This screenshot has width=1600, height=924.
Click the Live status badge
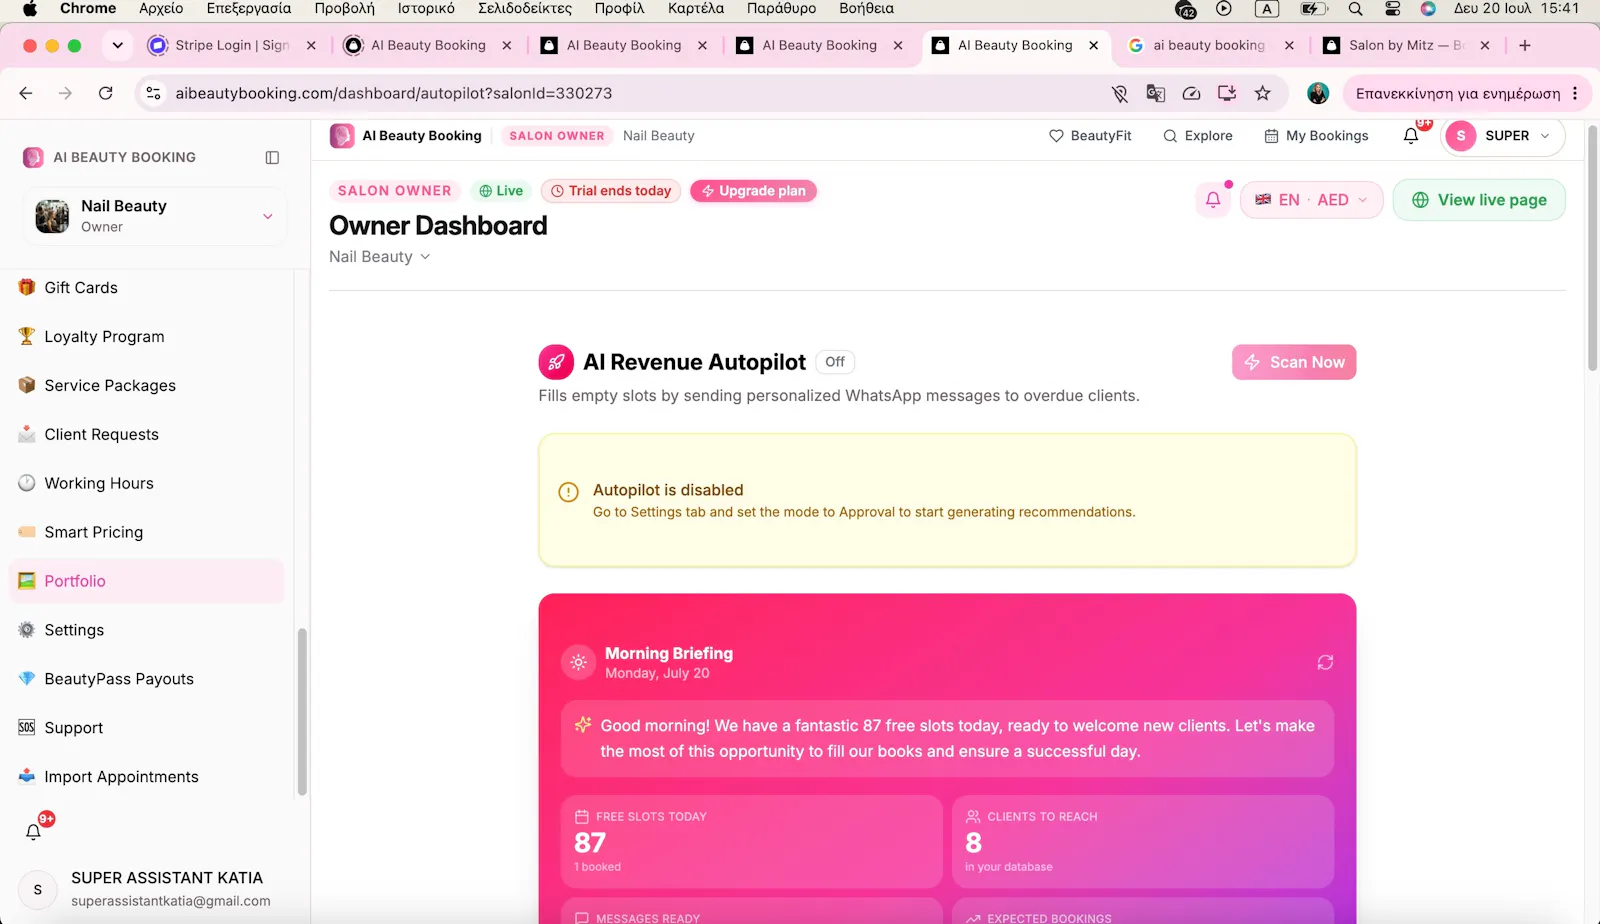(x=501, y=191)
